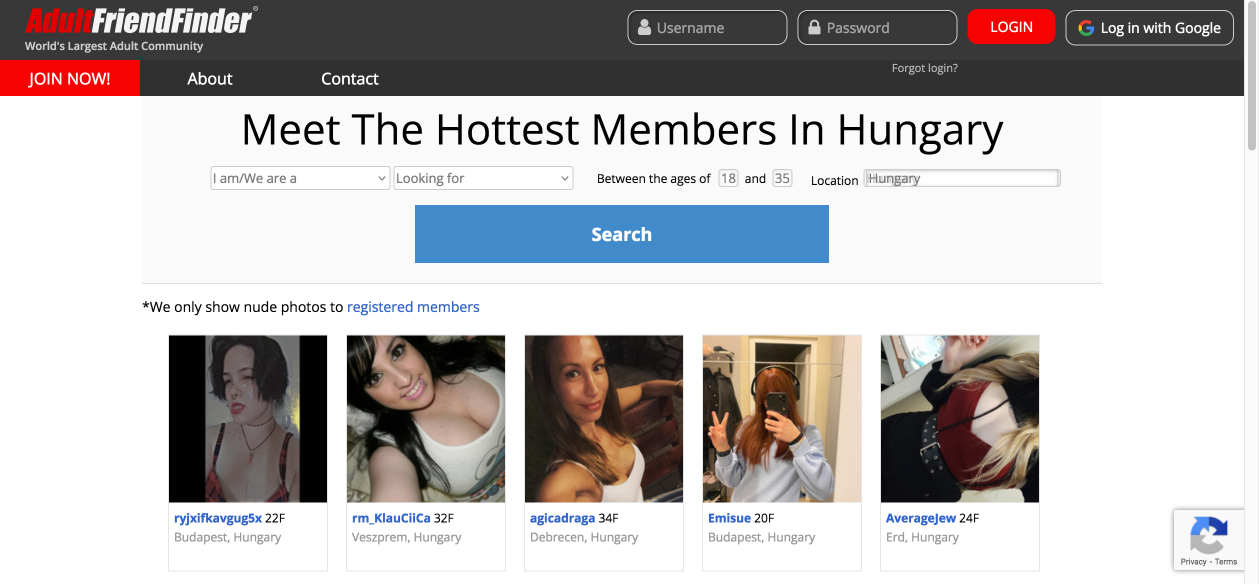1259x584 pixels.
Task: Open the Contact page
Action: coord(349,78)
